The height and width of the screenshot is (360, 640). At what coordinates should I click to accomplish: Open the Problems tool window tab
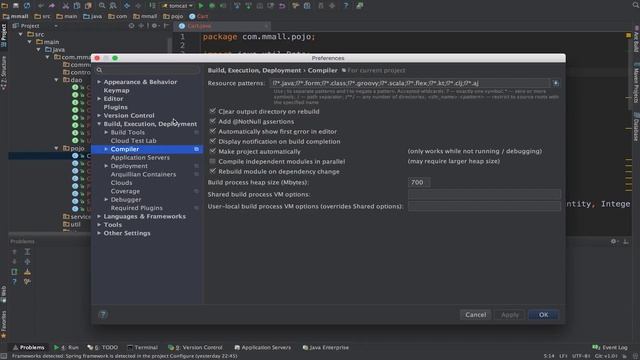tap(29, 347)
